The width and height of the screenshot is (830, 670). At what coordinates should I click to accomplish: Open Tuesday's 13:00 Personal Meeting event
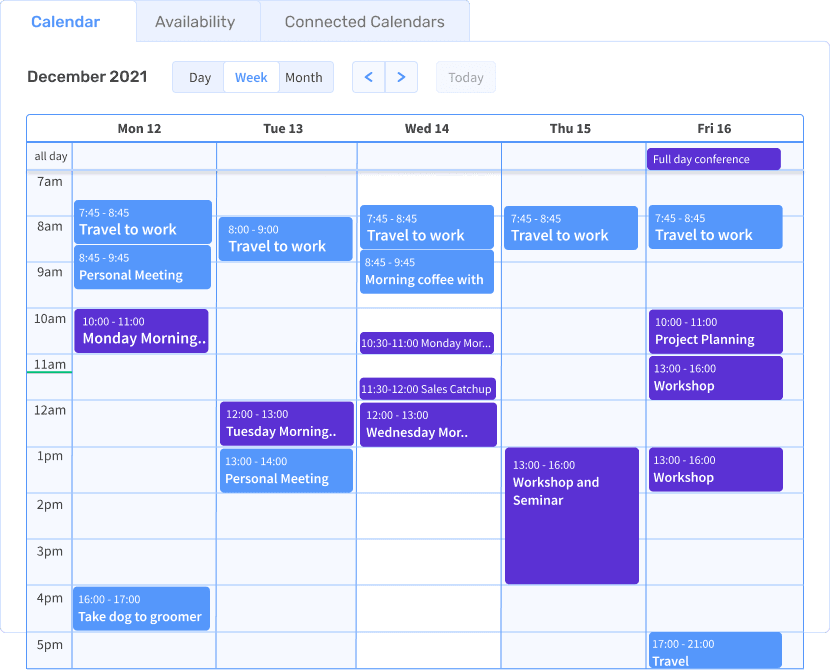click(286, 470)
